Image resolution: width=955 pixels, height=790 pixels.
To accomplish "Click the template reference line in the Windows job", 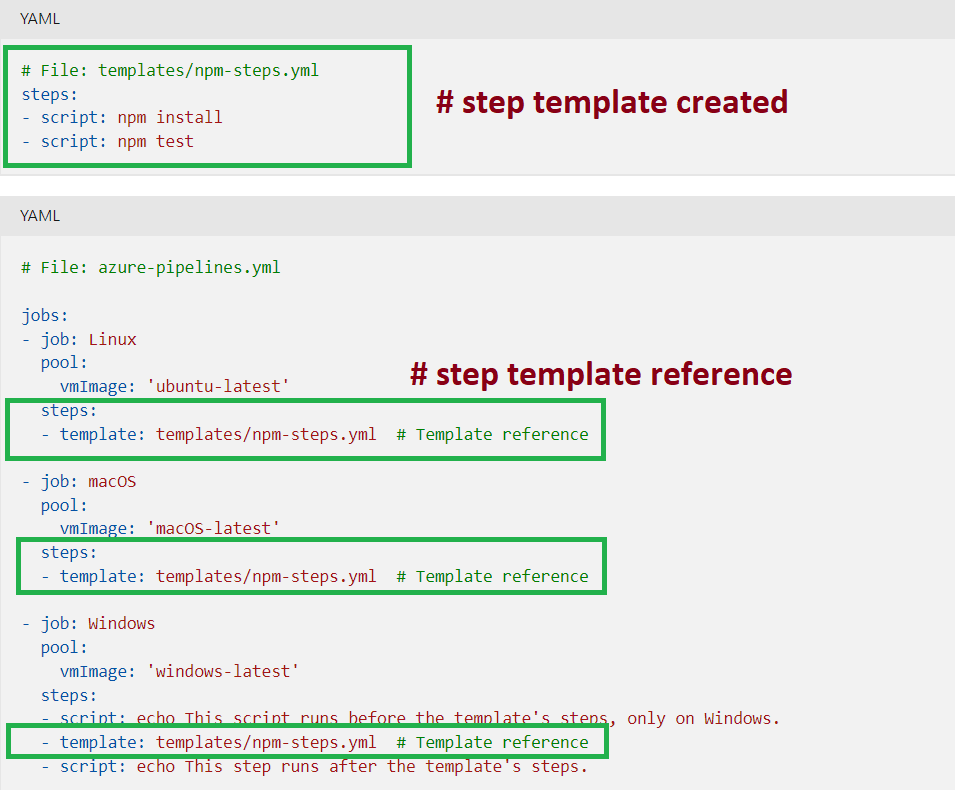I will (315, 742).
